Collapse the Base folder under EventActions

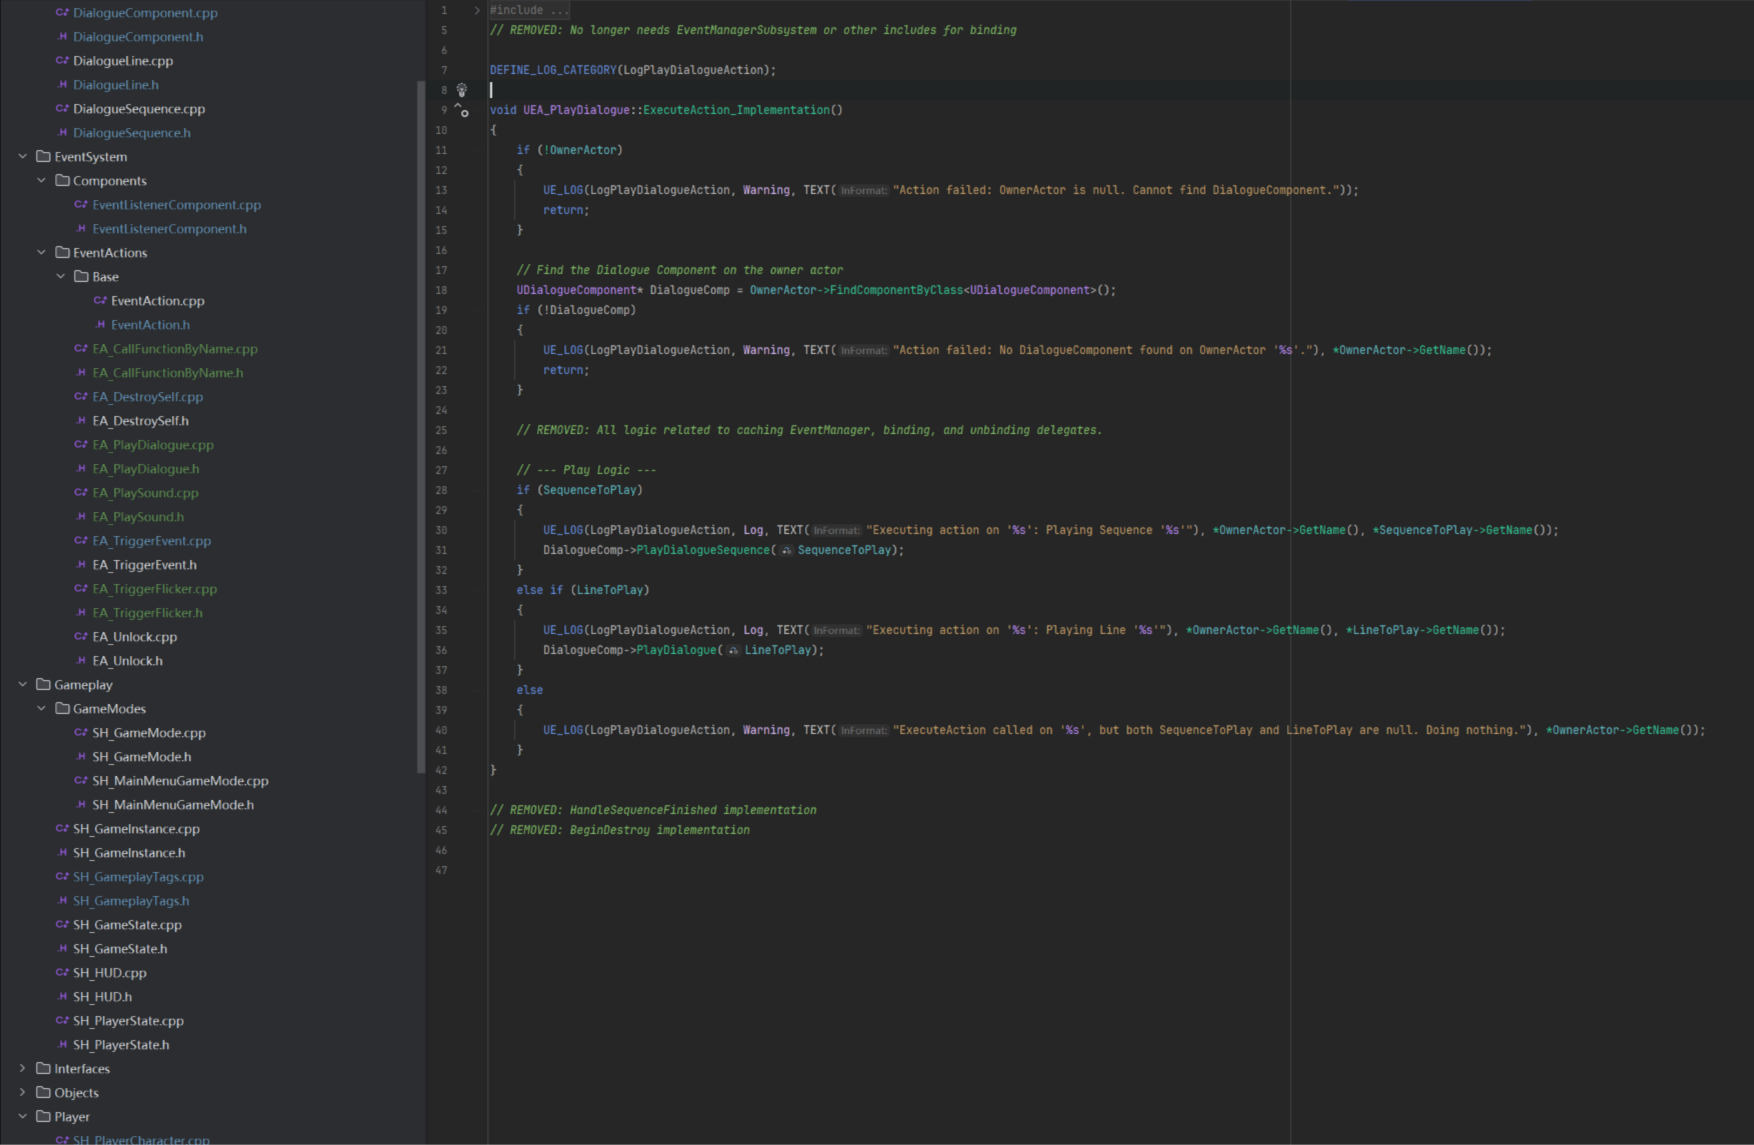(x=60, y=277)
